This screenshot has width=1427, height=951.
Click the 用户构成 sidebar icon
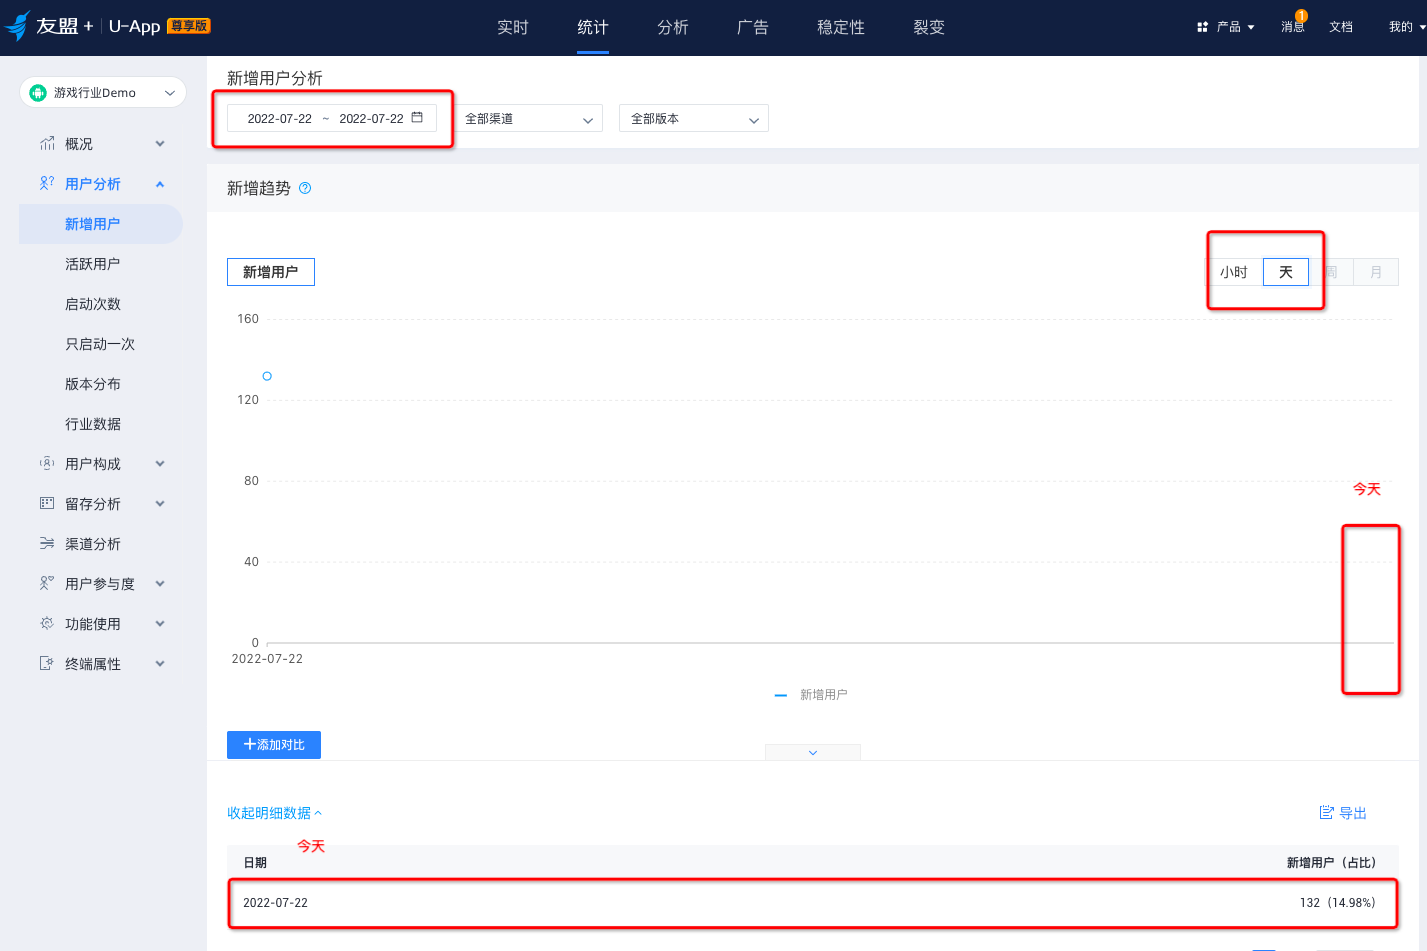pos(47,464)
